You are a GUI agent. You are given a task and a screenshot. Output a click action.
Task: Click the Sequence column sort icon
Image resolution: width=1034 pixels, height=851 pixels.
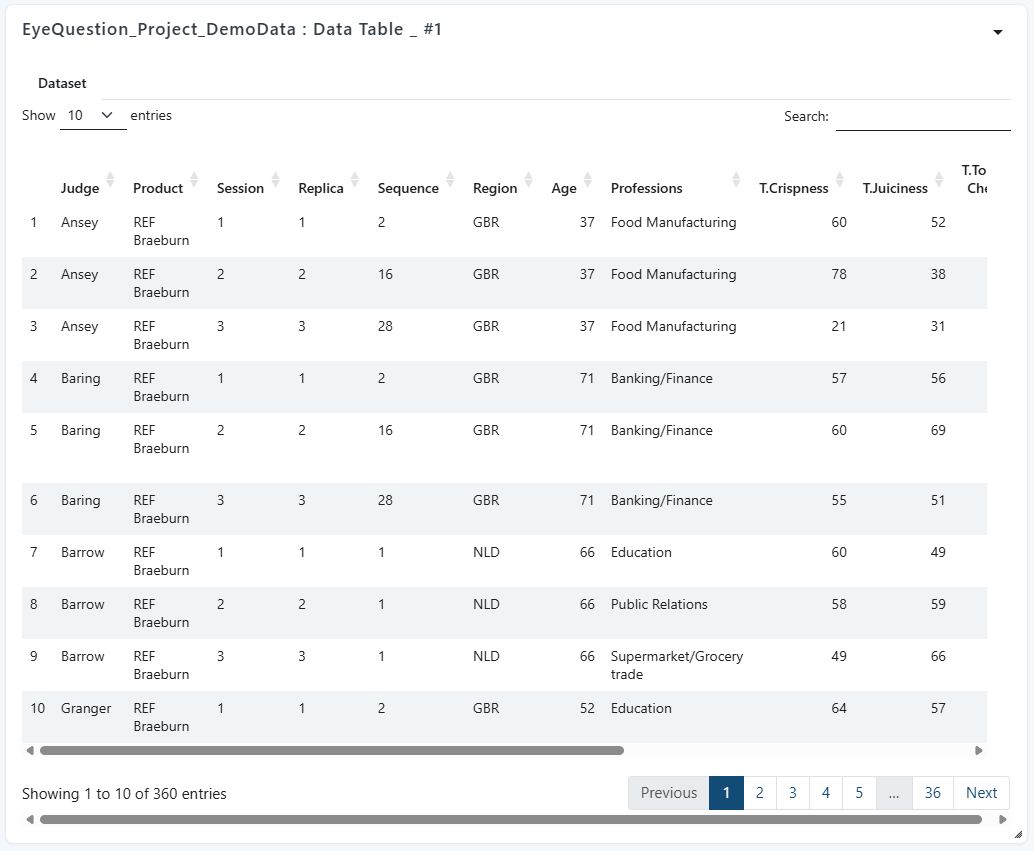tap(450, 179)
